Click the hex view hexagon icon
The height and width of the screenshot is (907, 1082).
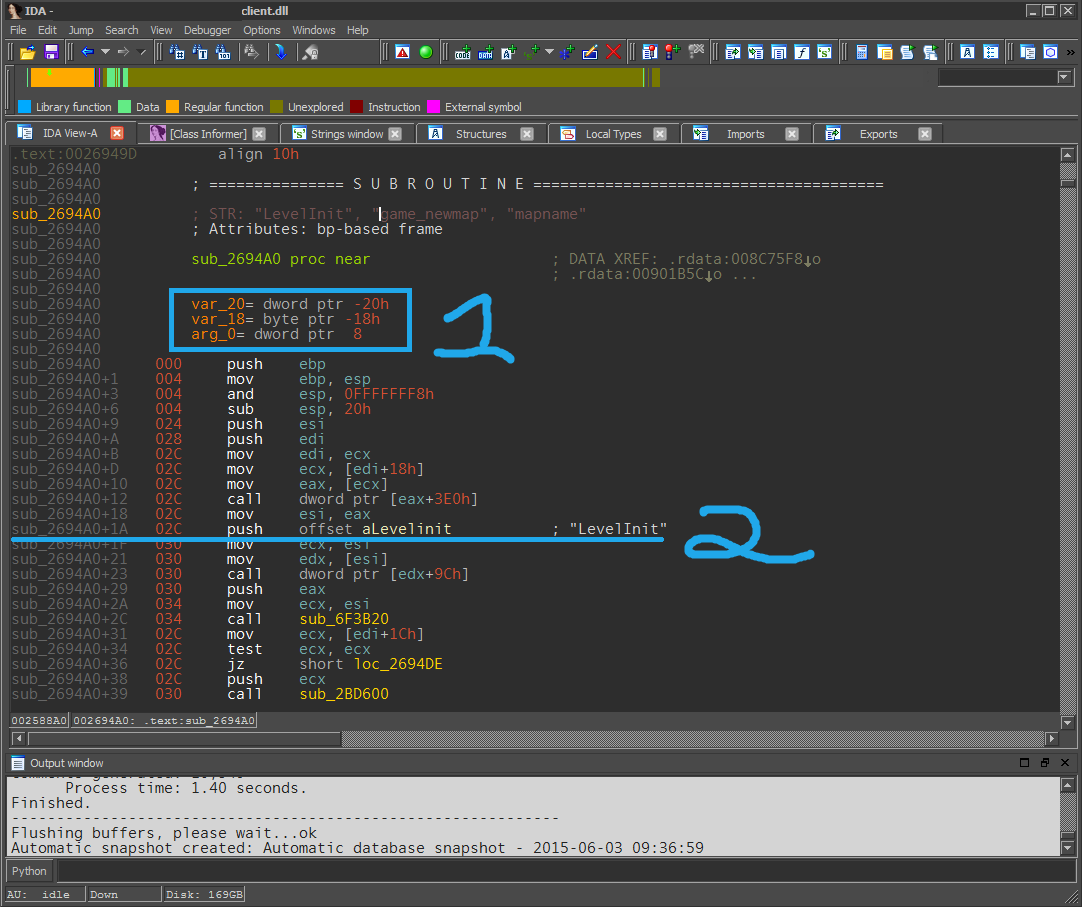point(1050,52)
